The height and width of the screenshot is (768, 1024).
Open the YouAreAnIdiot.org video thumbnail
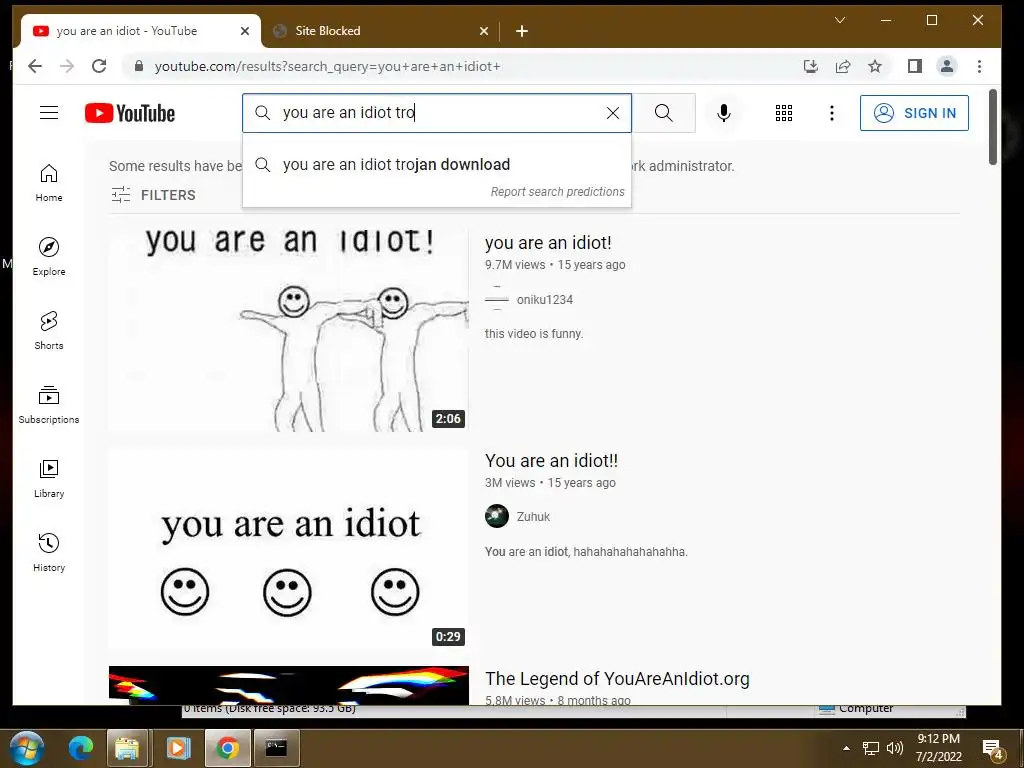(289, 685)
